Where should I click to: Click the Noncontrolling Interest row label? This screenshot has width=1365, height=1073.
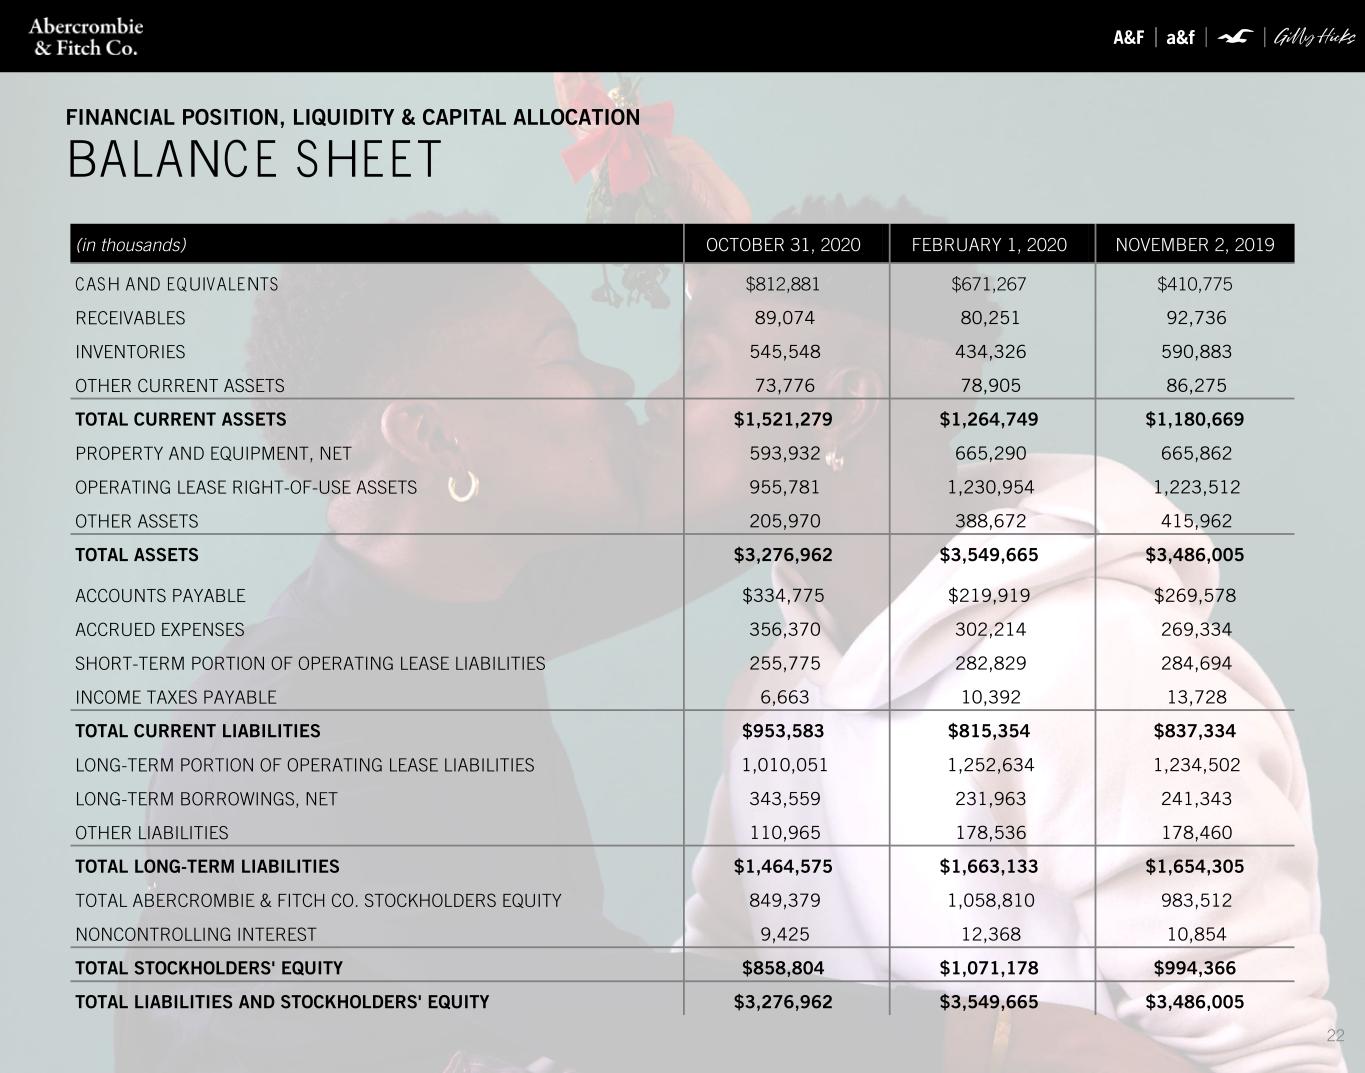click(196, 934)
